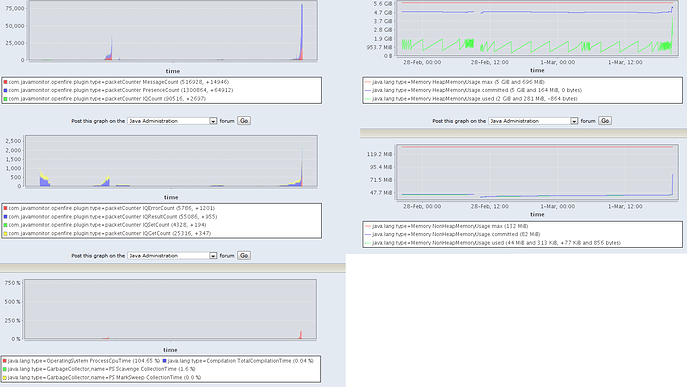
Task: Click the packet counter MessageCount chart area
Action: coord(173,30)
